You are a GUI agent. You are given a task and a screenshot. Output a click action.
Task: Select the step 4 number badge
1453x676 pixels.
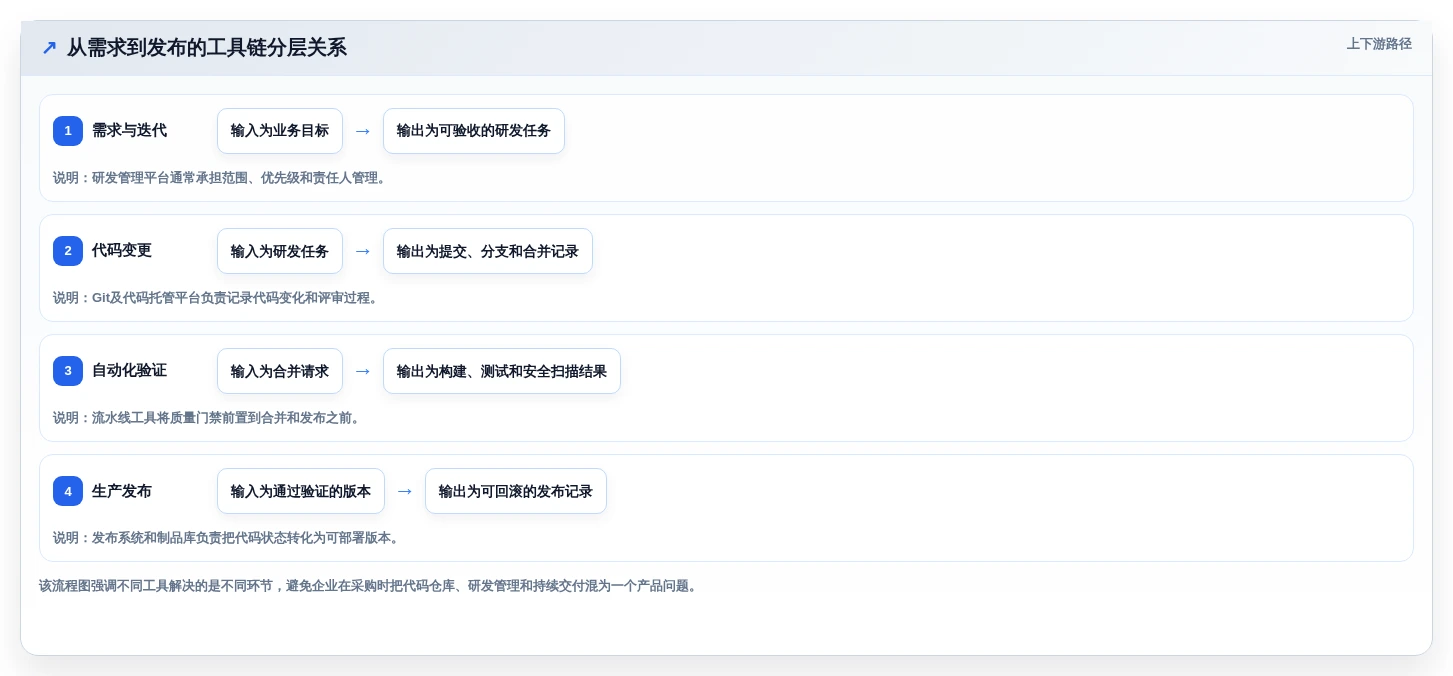(68, 491)
